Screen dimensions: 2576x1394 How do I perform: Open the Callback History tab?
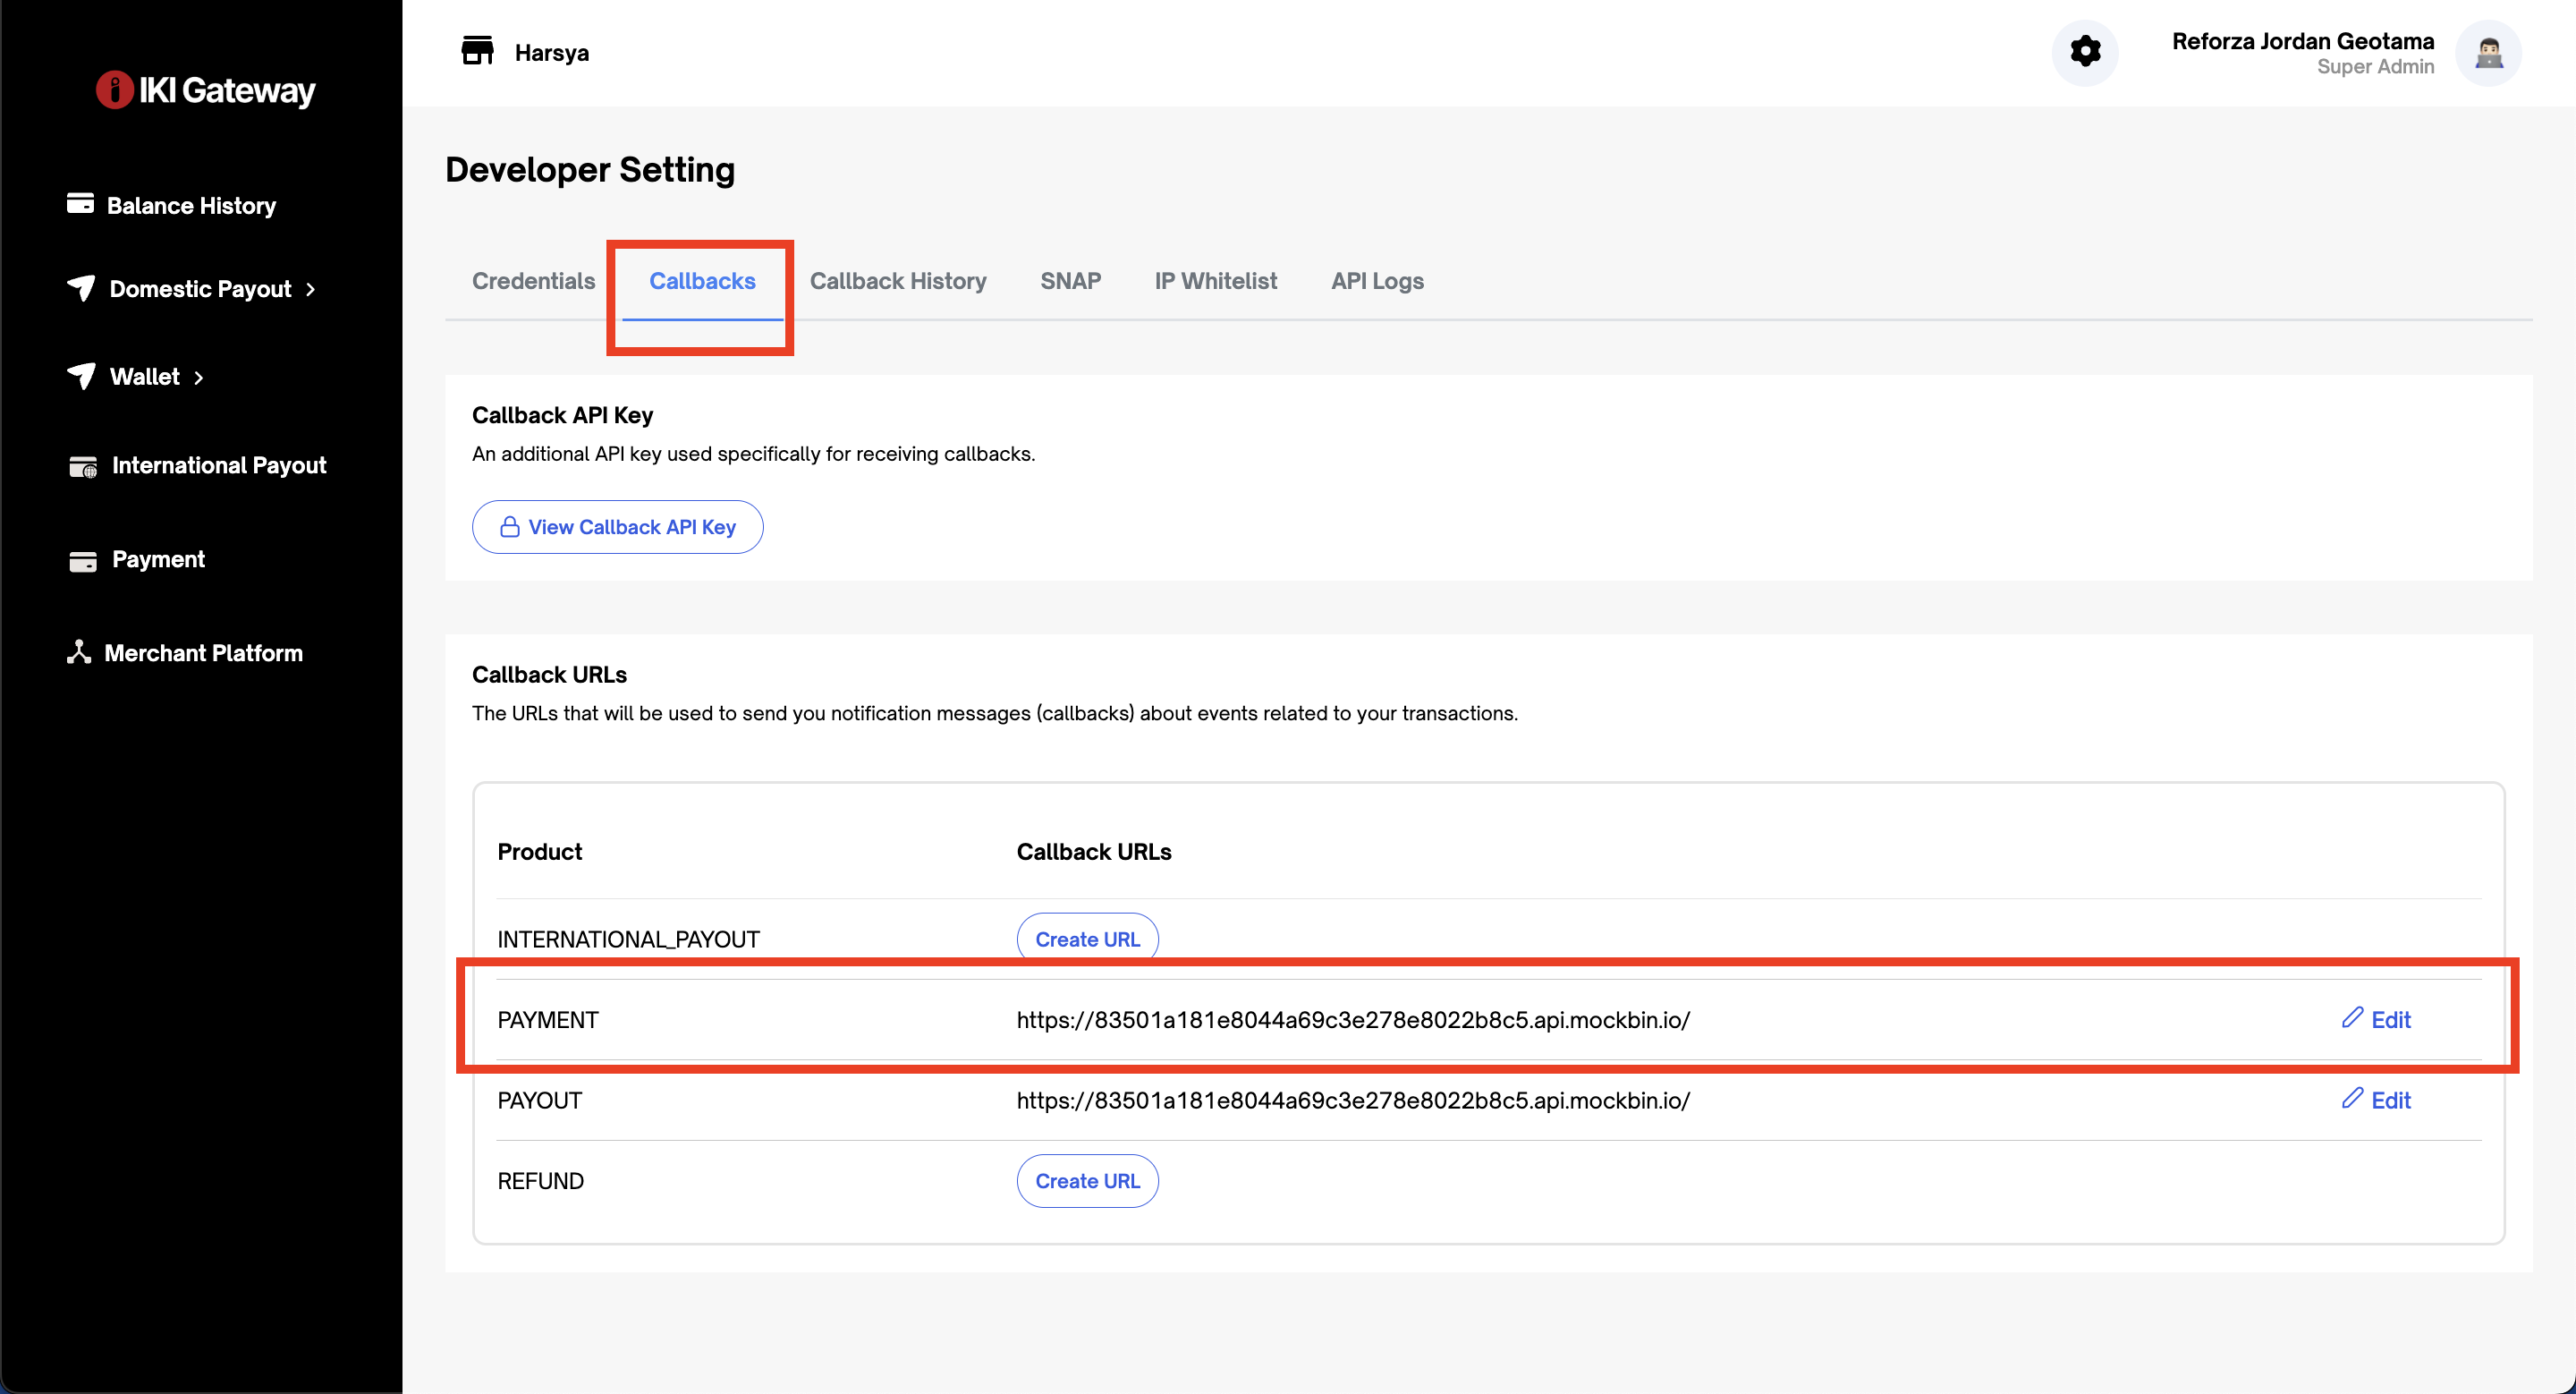point(897,281)
